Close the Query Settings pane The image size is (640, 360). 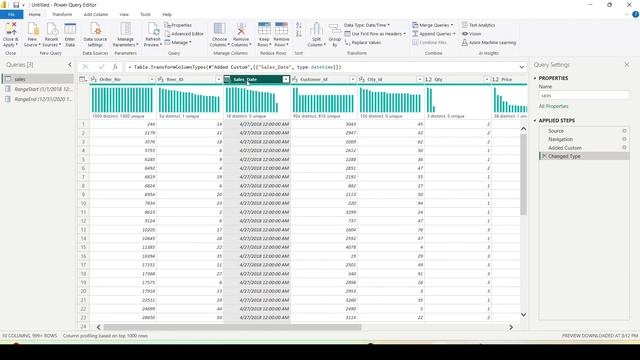(x=627, y=64)
